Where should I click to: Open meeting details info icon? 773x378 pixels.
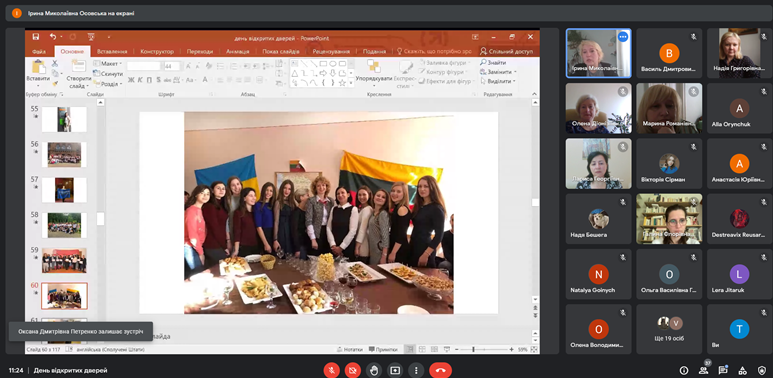pyautogui.click(x=684, y=370)
